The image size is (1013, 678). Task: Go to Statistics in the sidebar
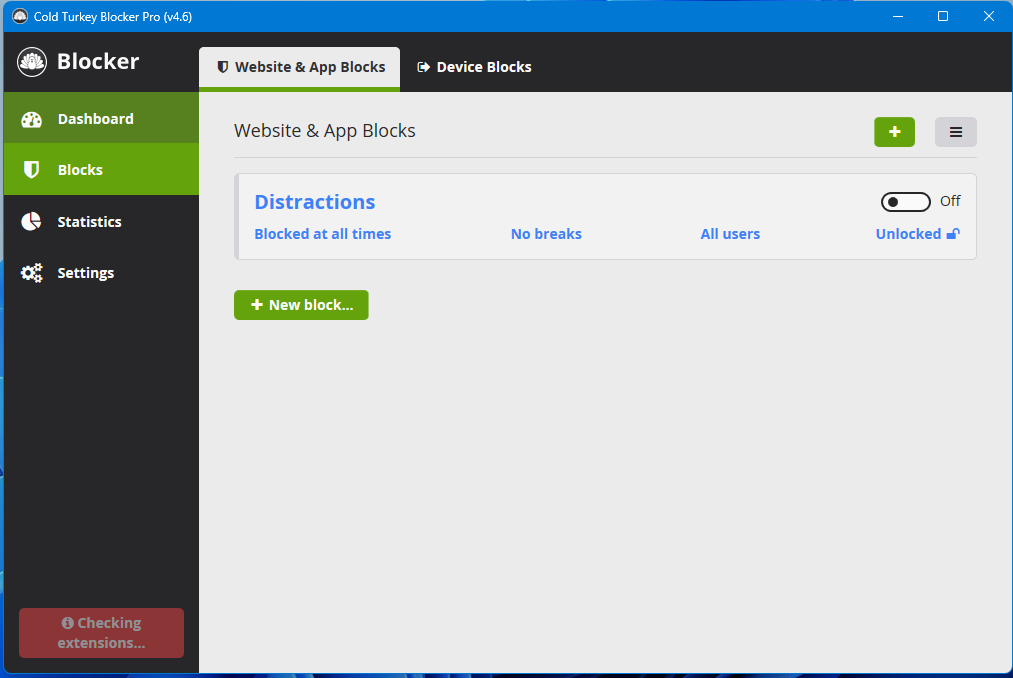(x=89, y=222)
